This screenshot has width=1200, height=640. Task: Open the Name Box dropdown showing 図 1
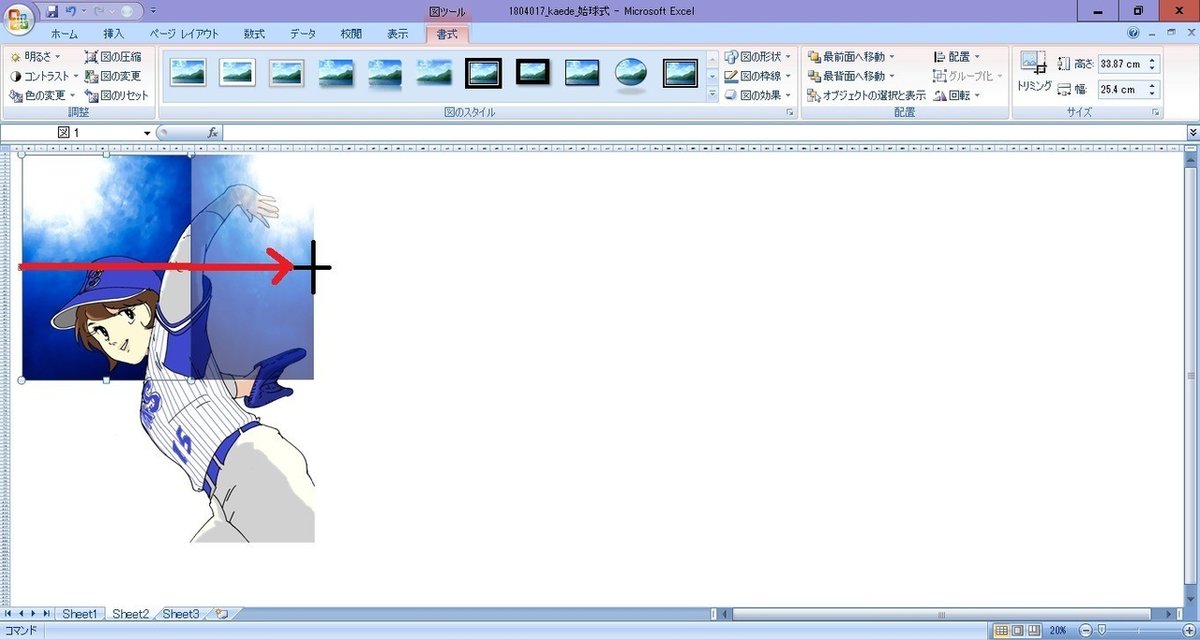[147, 133]
